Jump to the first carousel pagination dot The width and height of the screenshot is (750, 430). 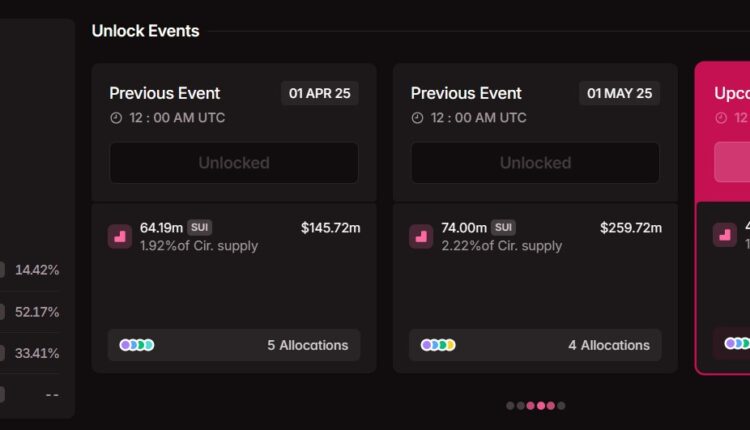tap(510, 406)
